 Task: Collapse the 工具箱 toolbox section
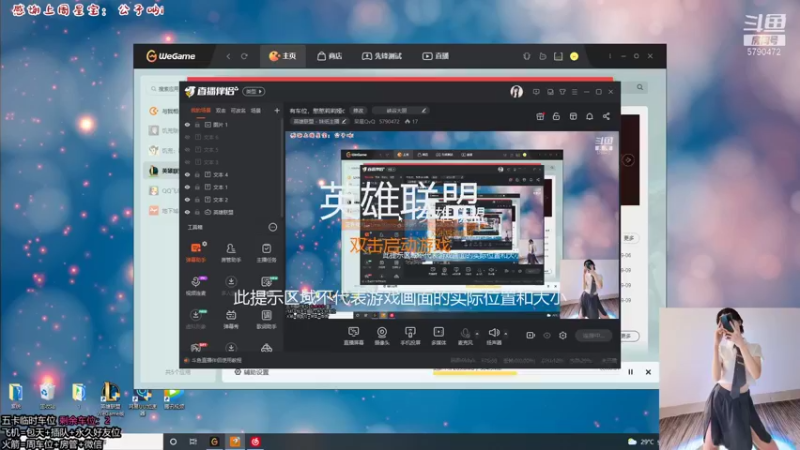(272, 227)
